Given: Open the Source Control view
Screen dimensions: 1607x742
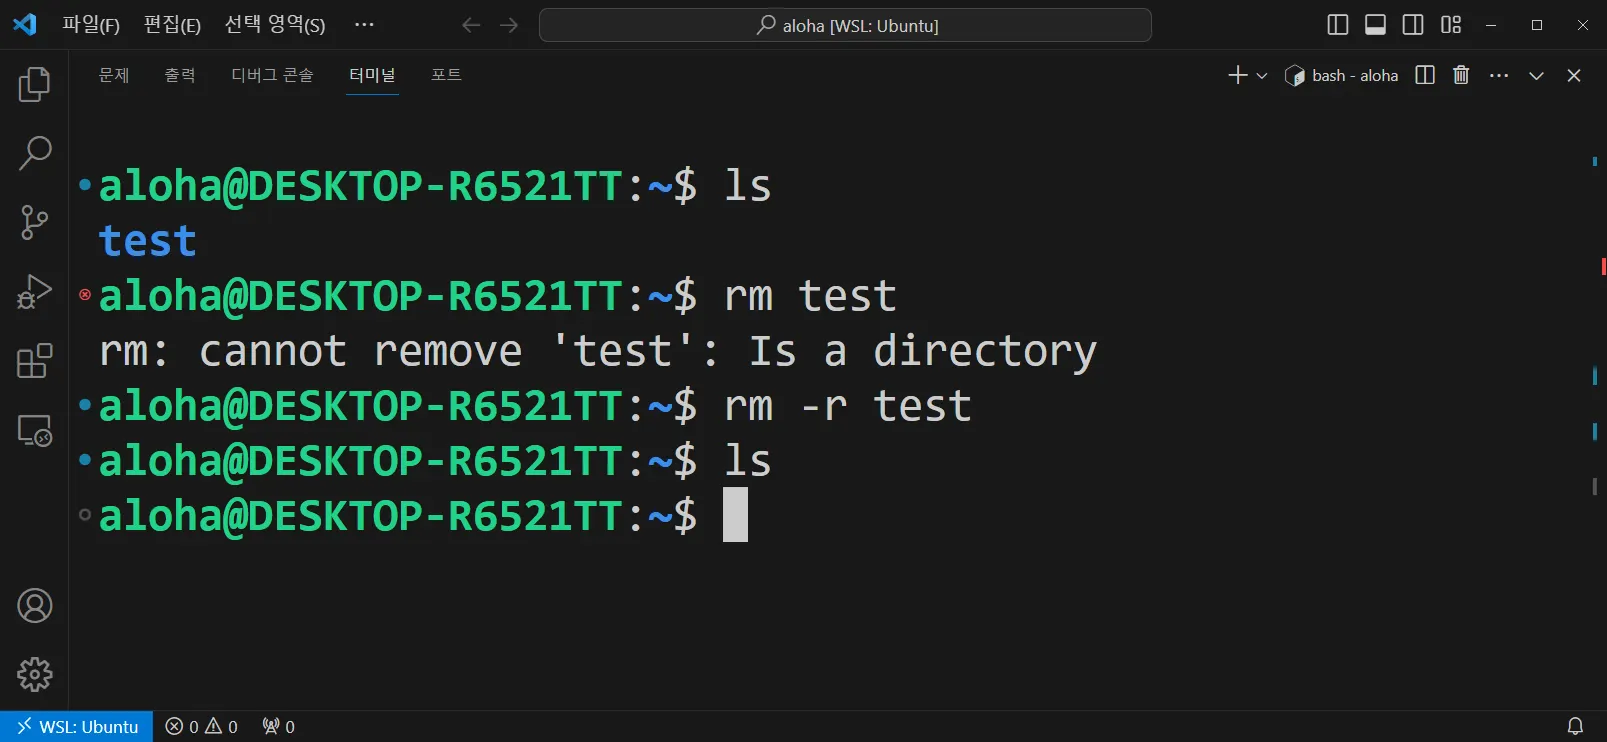Looking at the screenshot, I should [x=34, y=223].
